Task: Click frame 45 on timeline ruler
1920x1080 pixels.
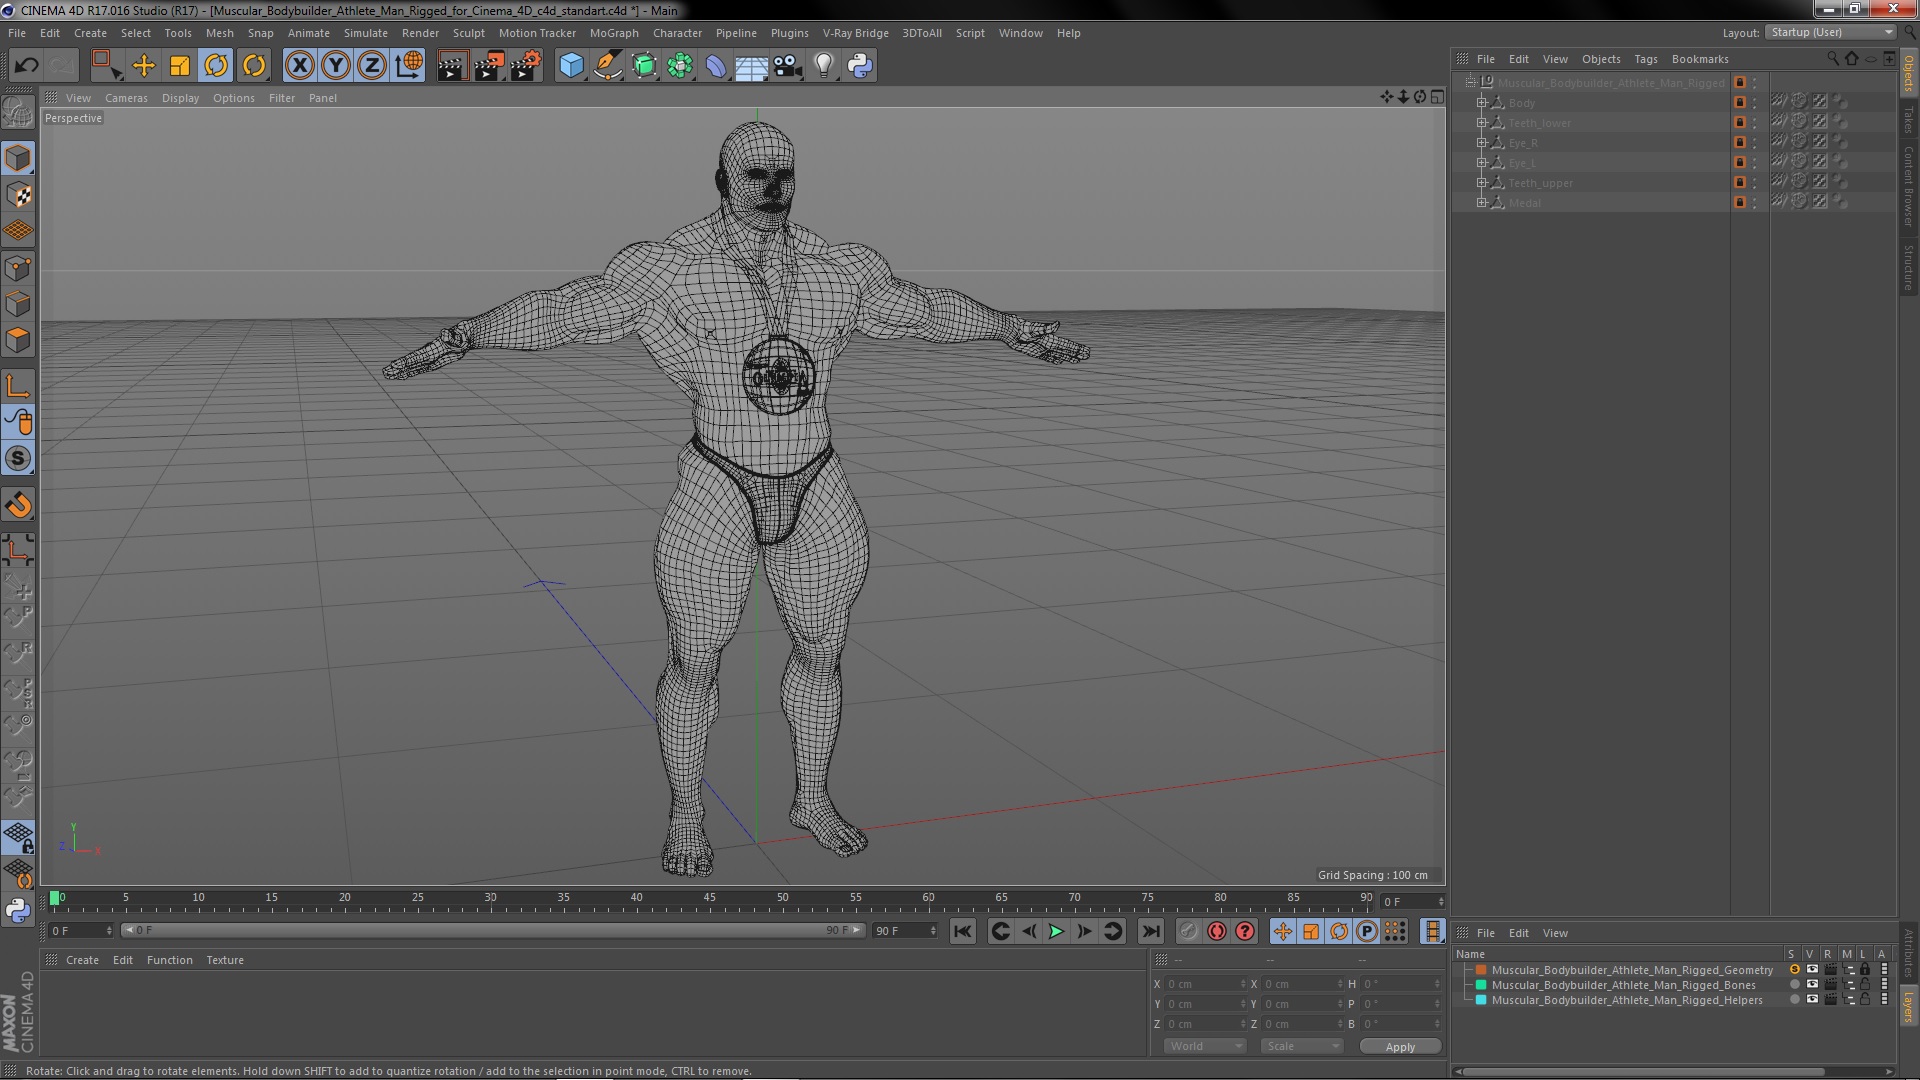Action: tap(709, 899)
